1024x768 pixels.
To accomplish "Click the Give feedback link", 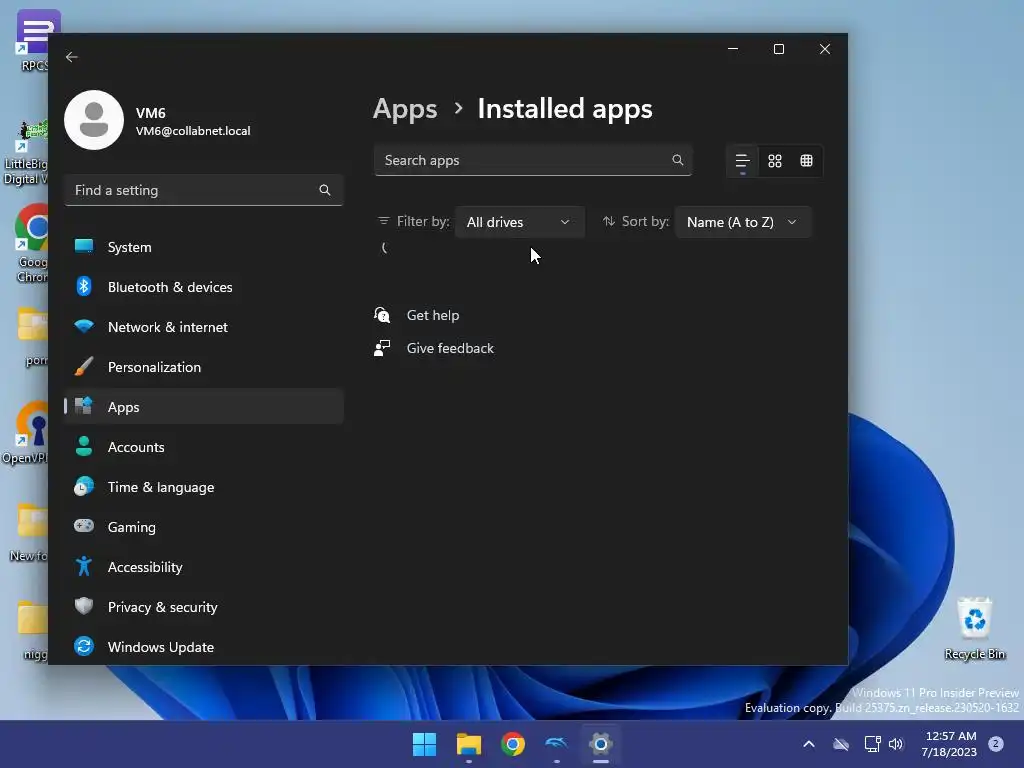I will (x=450, y=348).
